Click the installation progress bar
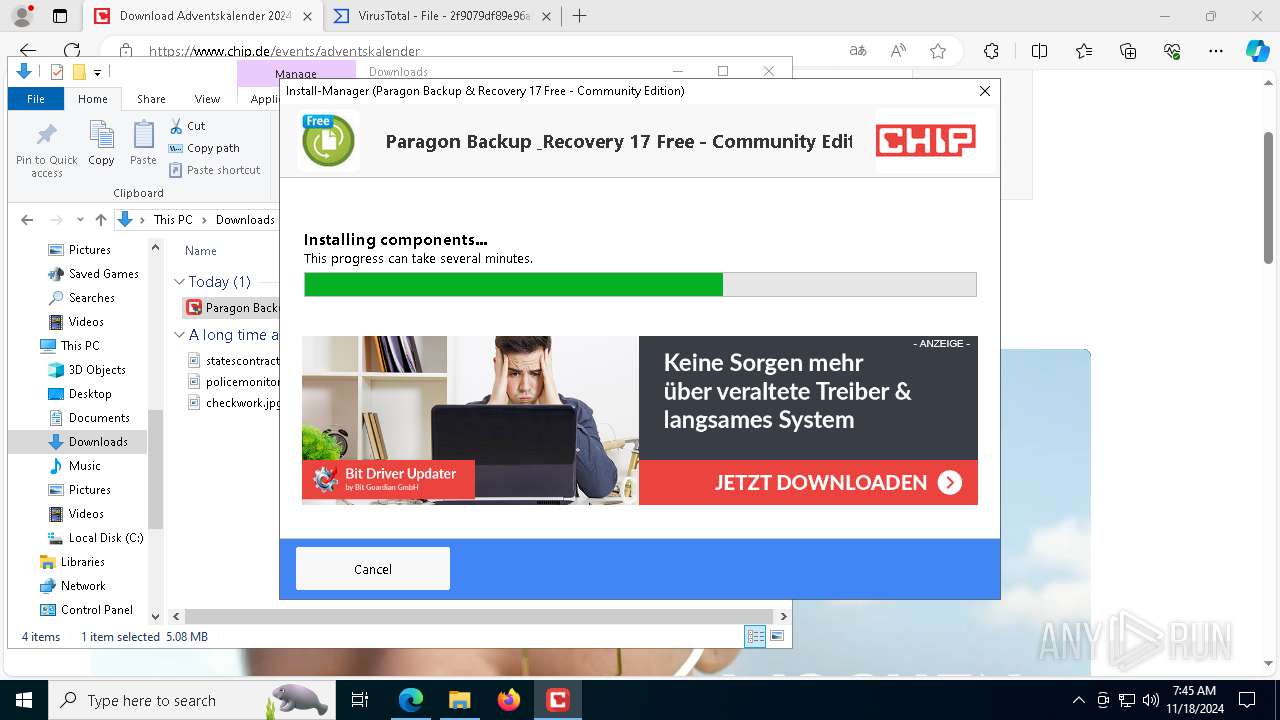 640,284
